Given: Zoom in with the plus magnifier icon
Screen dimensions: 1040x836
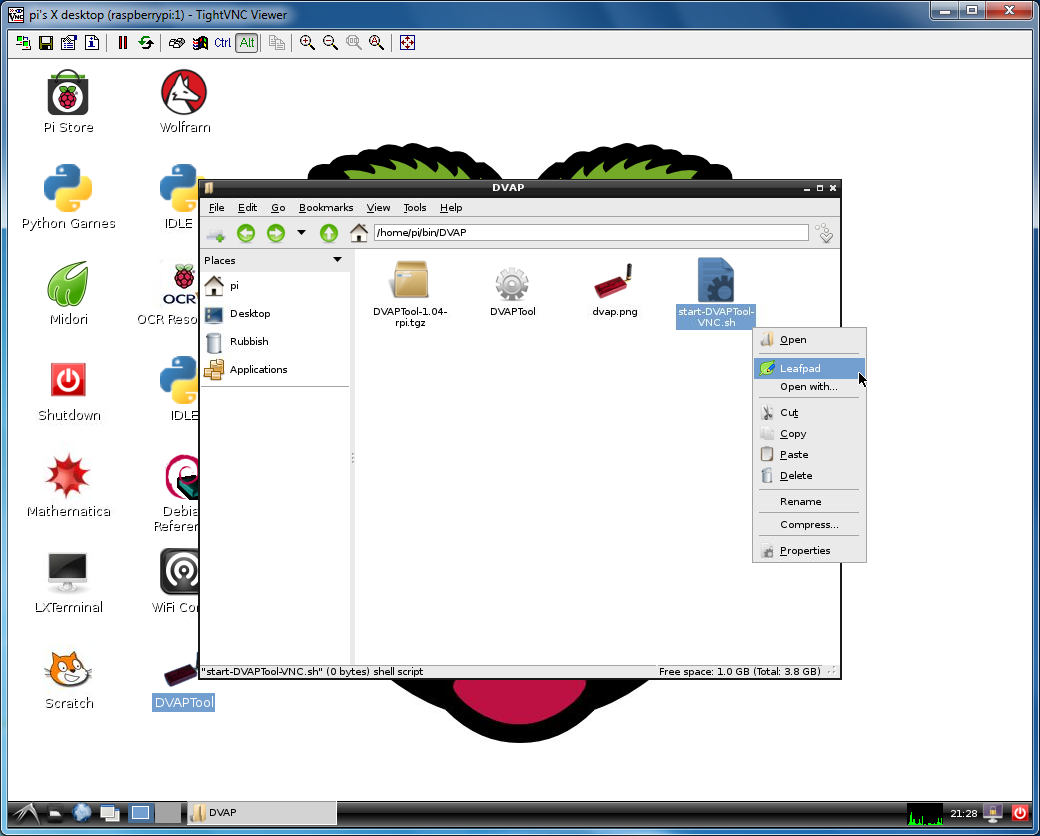Looking at the screenshot, I should 307,43.
